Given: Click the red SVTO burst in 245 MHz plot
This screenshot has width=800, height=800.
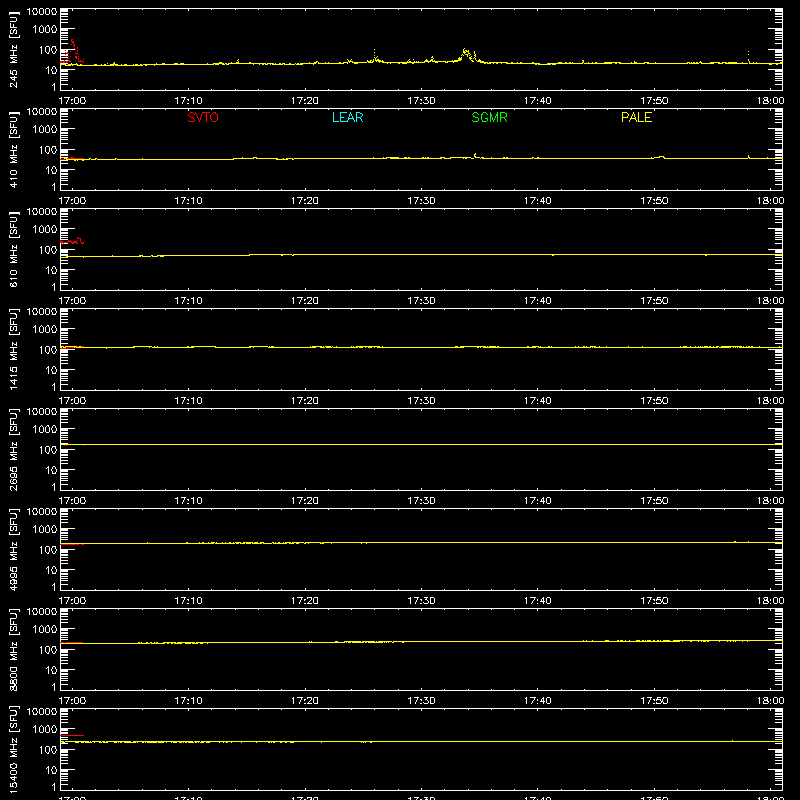Looking at the screenshot, I should tap(72, 51).
